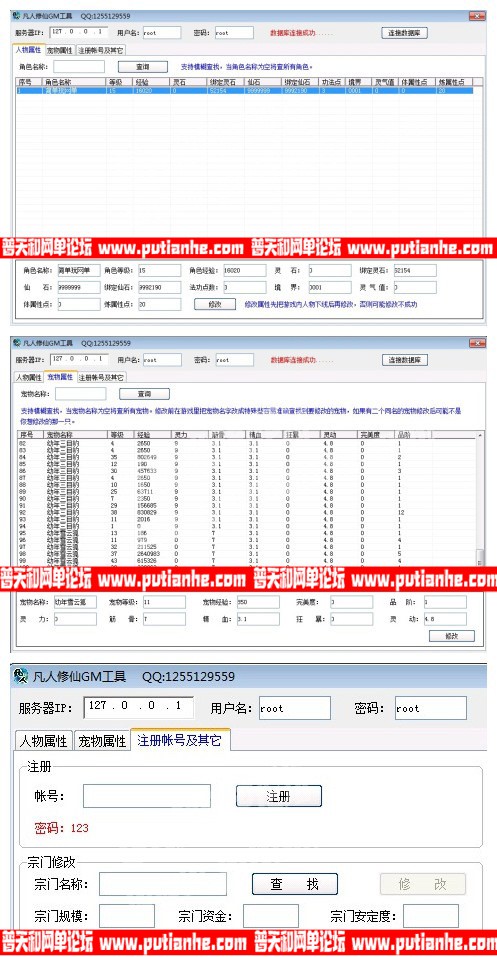Viewport: 497px width, 957px height.
Task: Select the 帐号 registration input field
Action: click(x=147, y=796)
